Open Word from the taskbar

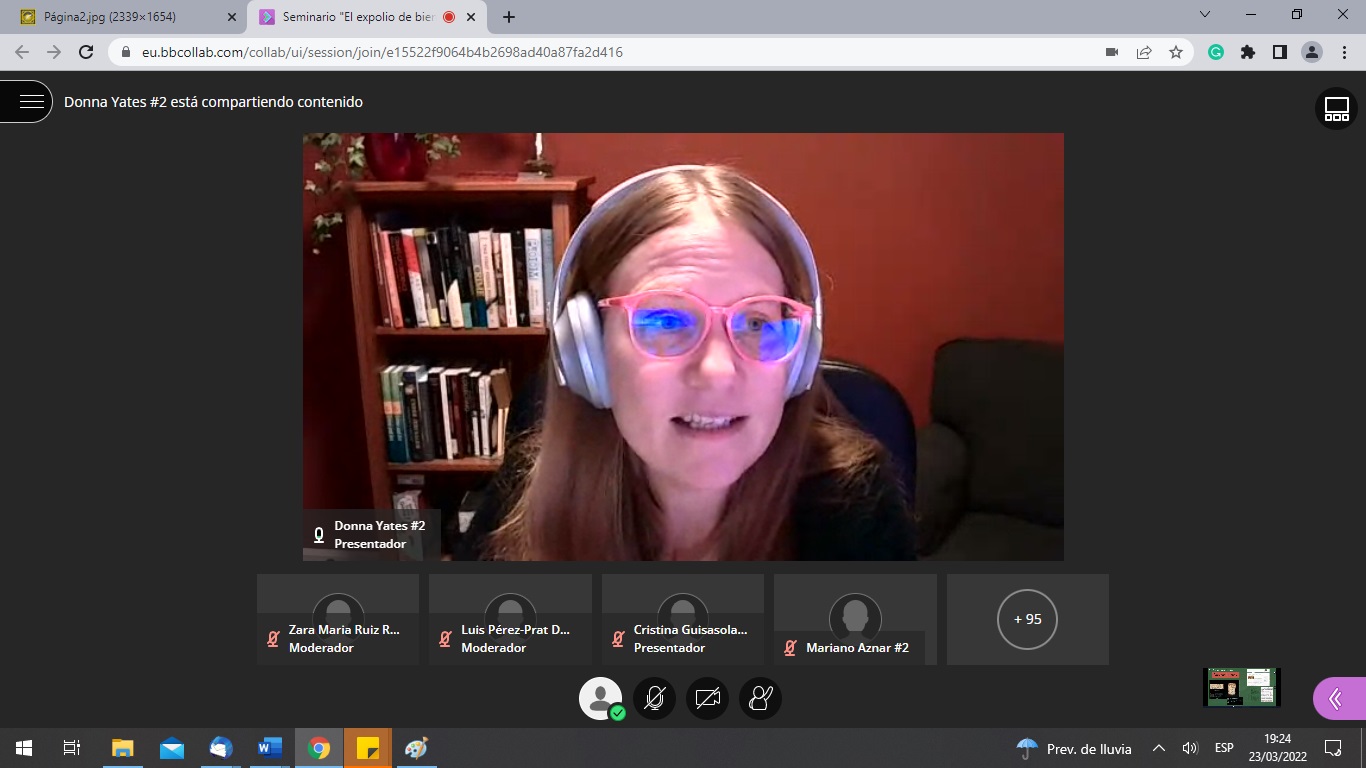(270, 748)
